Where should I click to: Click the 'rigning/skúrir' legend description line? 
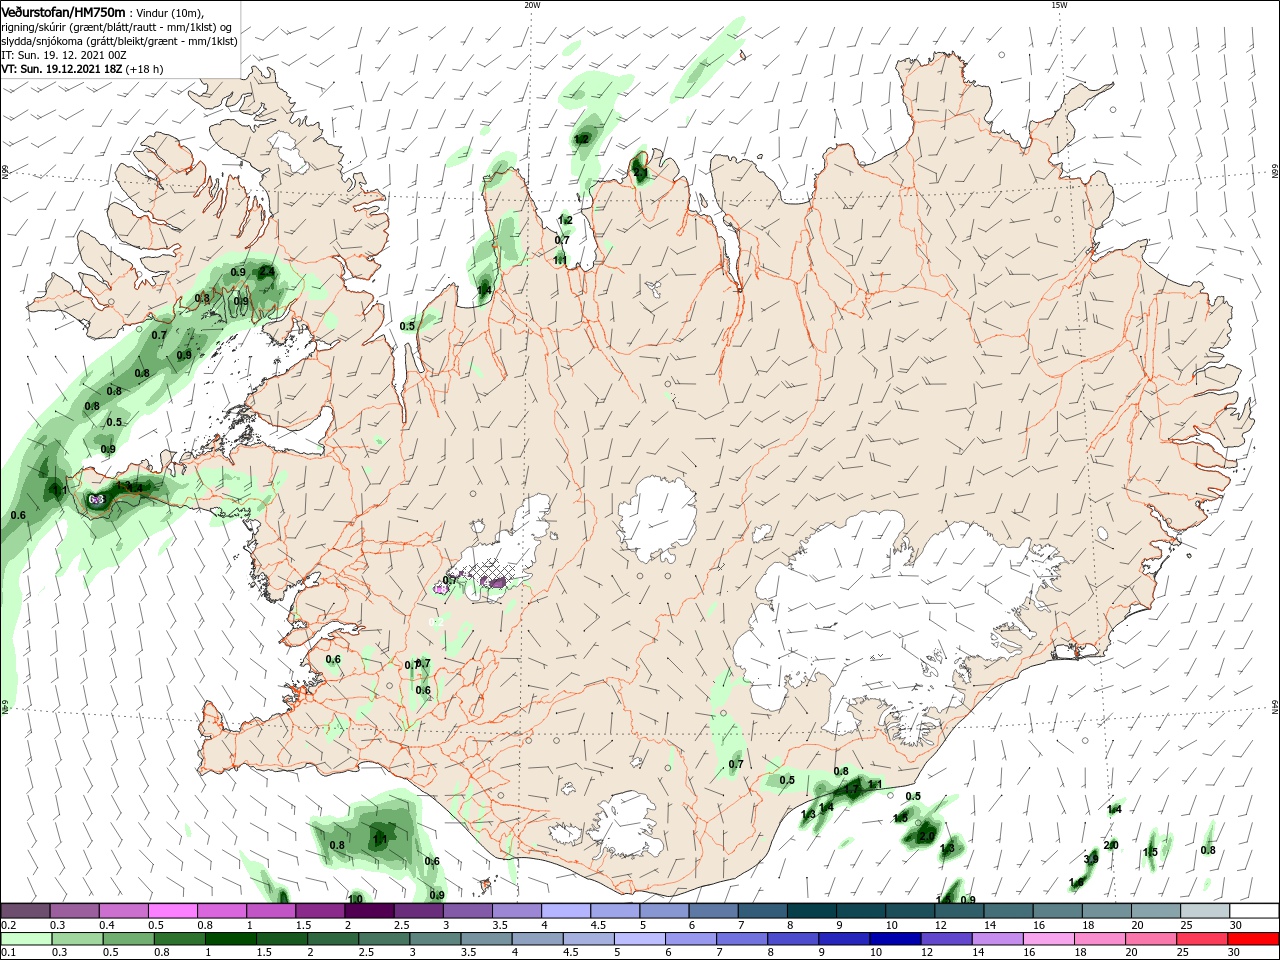[x=116, y=27]
